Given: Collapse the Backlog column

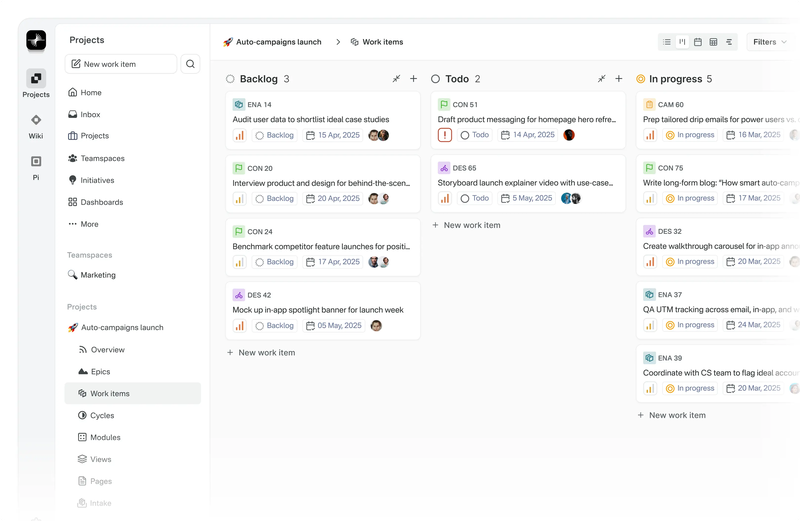Looking at the screenshot, I should coord(396,79).
